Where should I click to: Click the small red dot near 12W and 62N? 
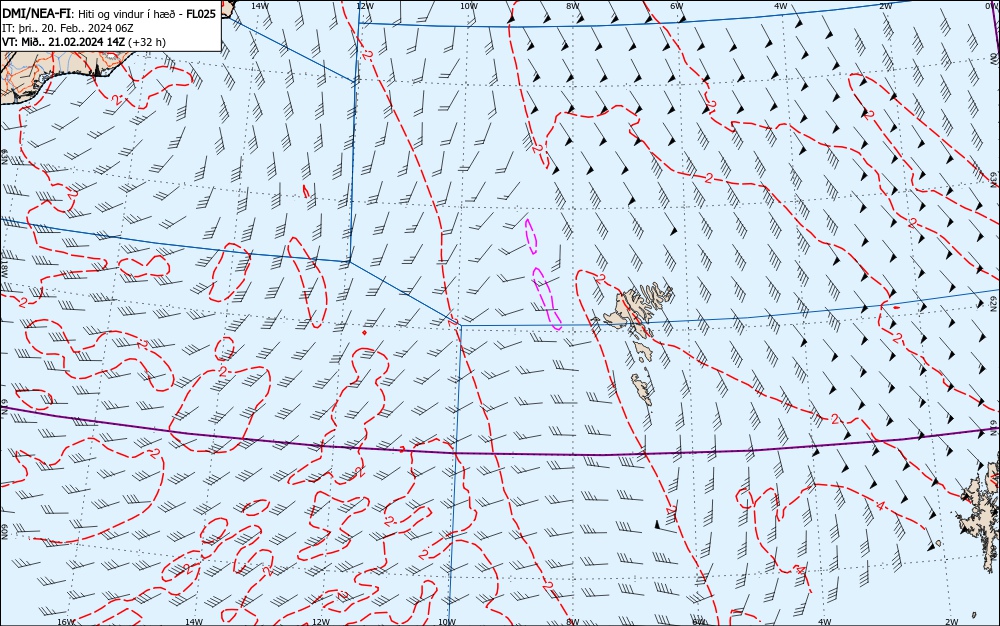(364, 332)
